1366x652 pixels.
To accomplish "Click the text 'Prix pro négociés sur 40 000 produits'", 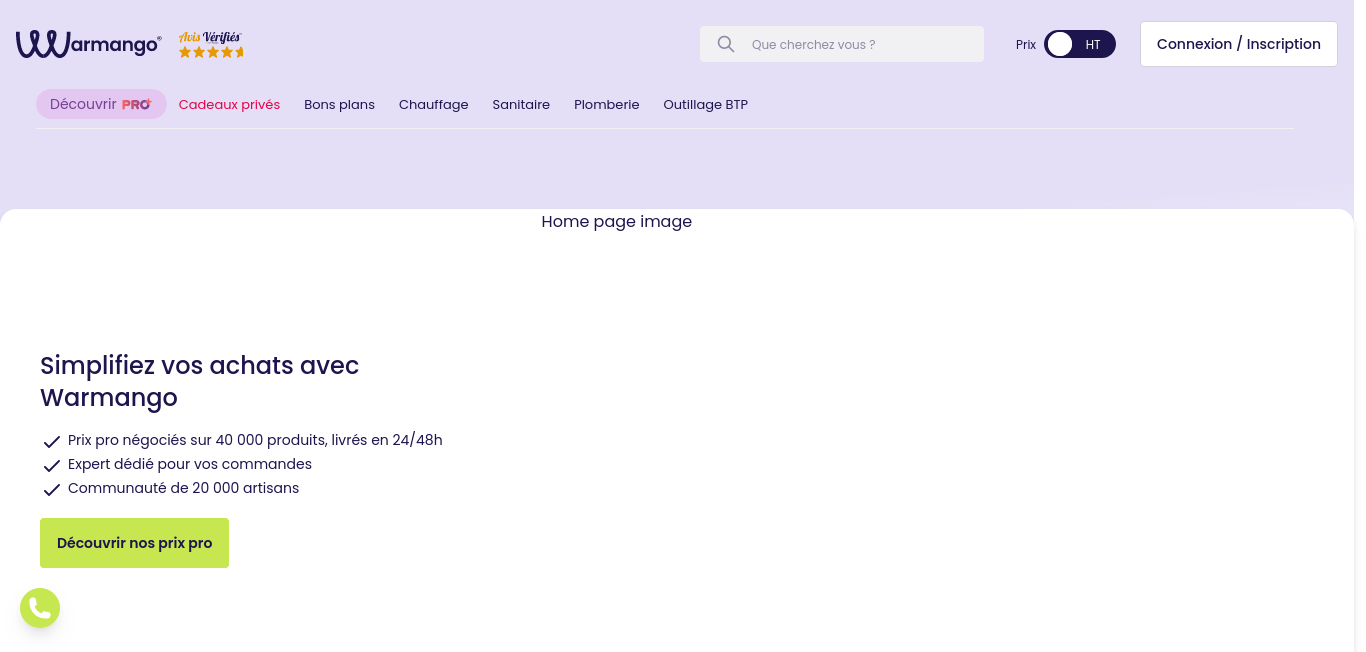I will point(197,440).
